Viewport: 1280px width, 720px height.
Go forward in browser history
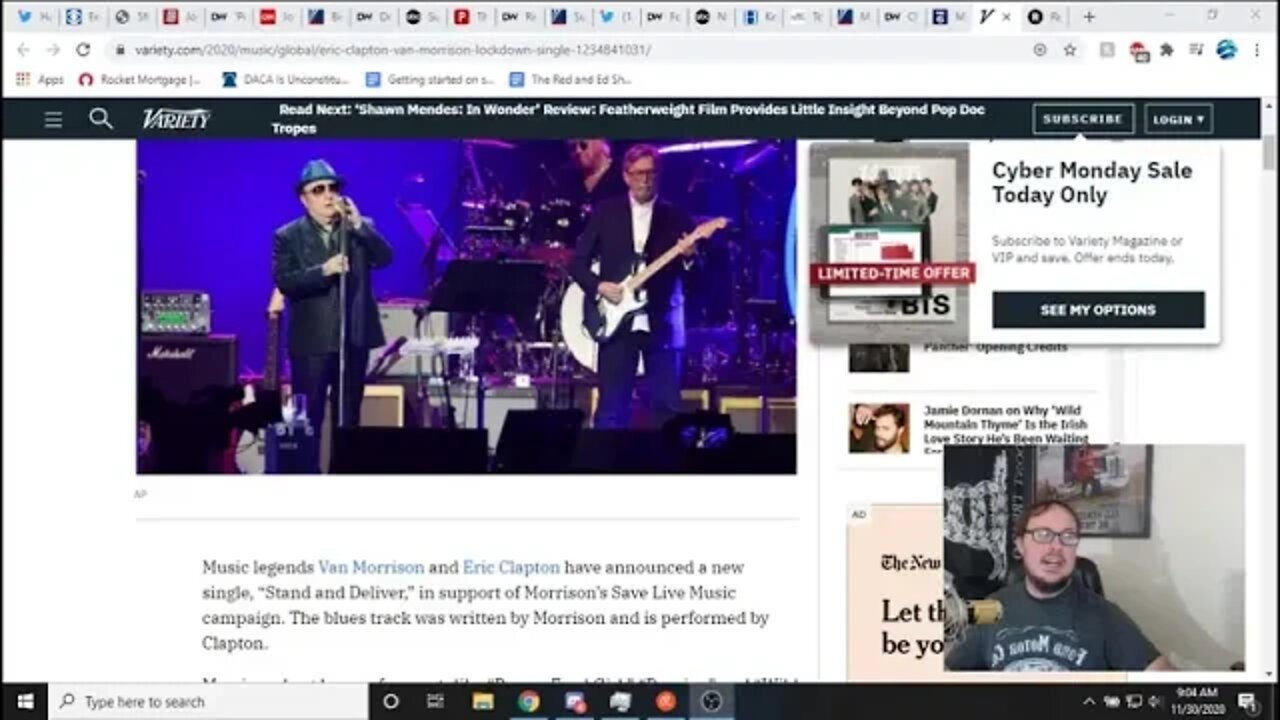[x=53, y=49]
